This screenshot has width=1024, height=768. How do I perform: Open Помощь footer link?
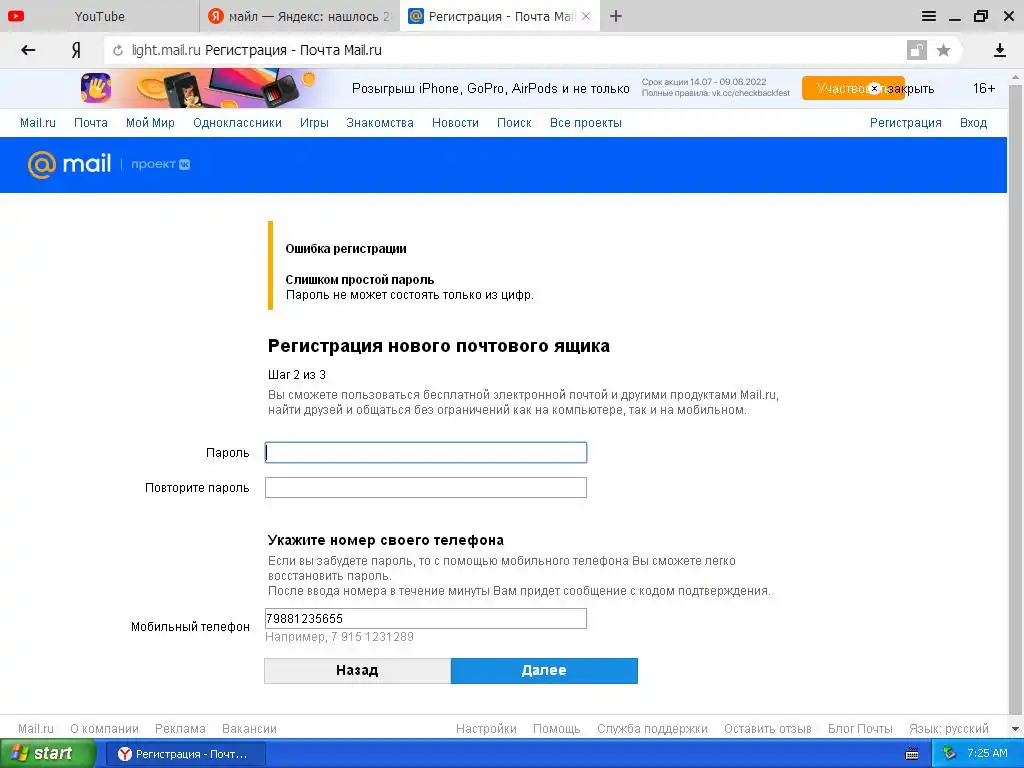556,729
